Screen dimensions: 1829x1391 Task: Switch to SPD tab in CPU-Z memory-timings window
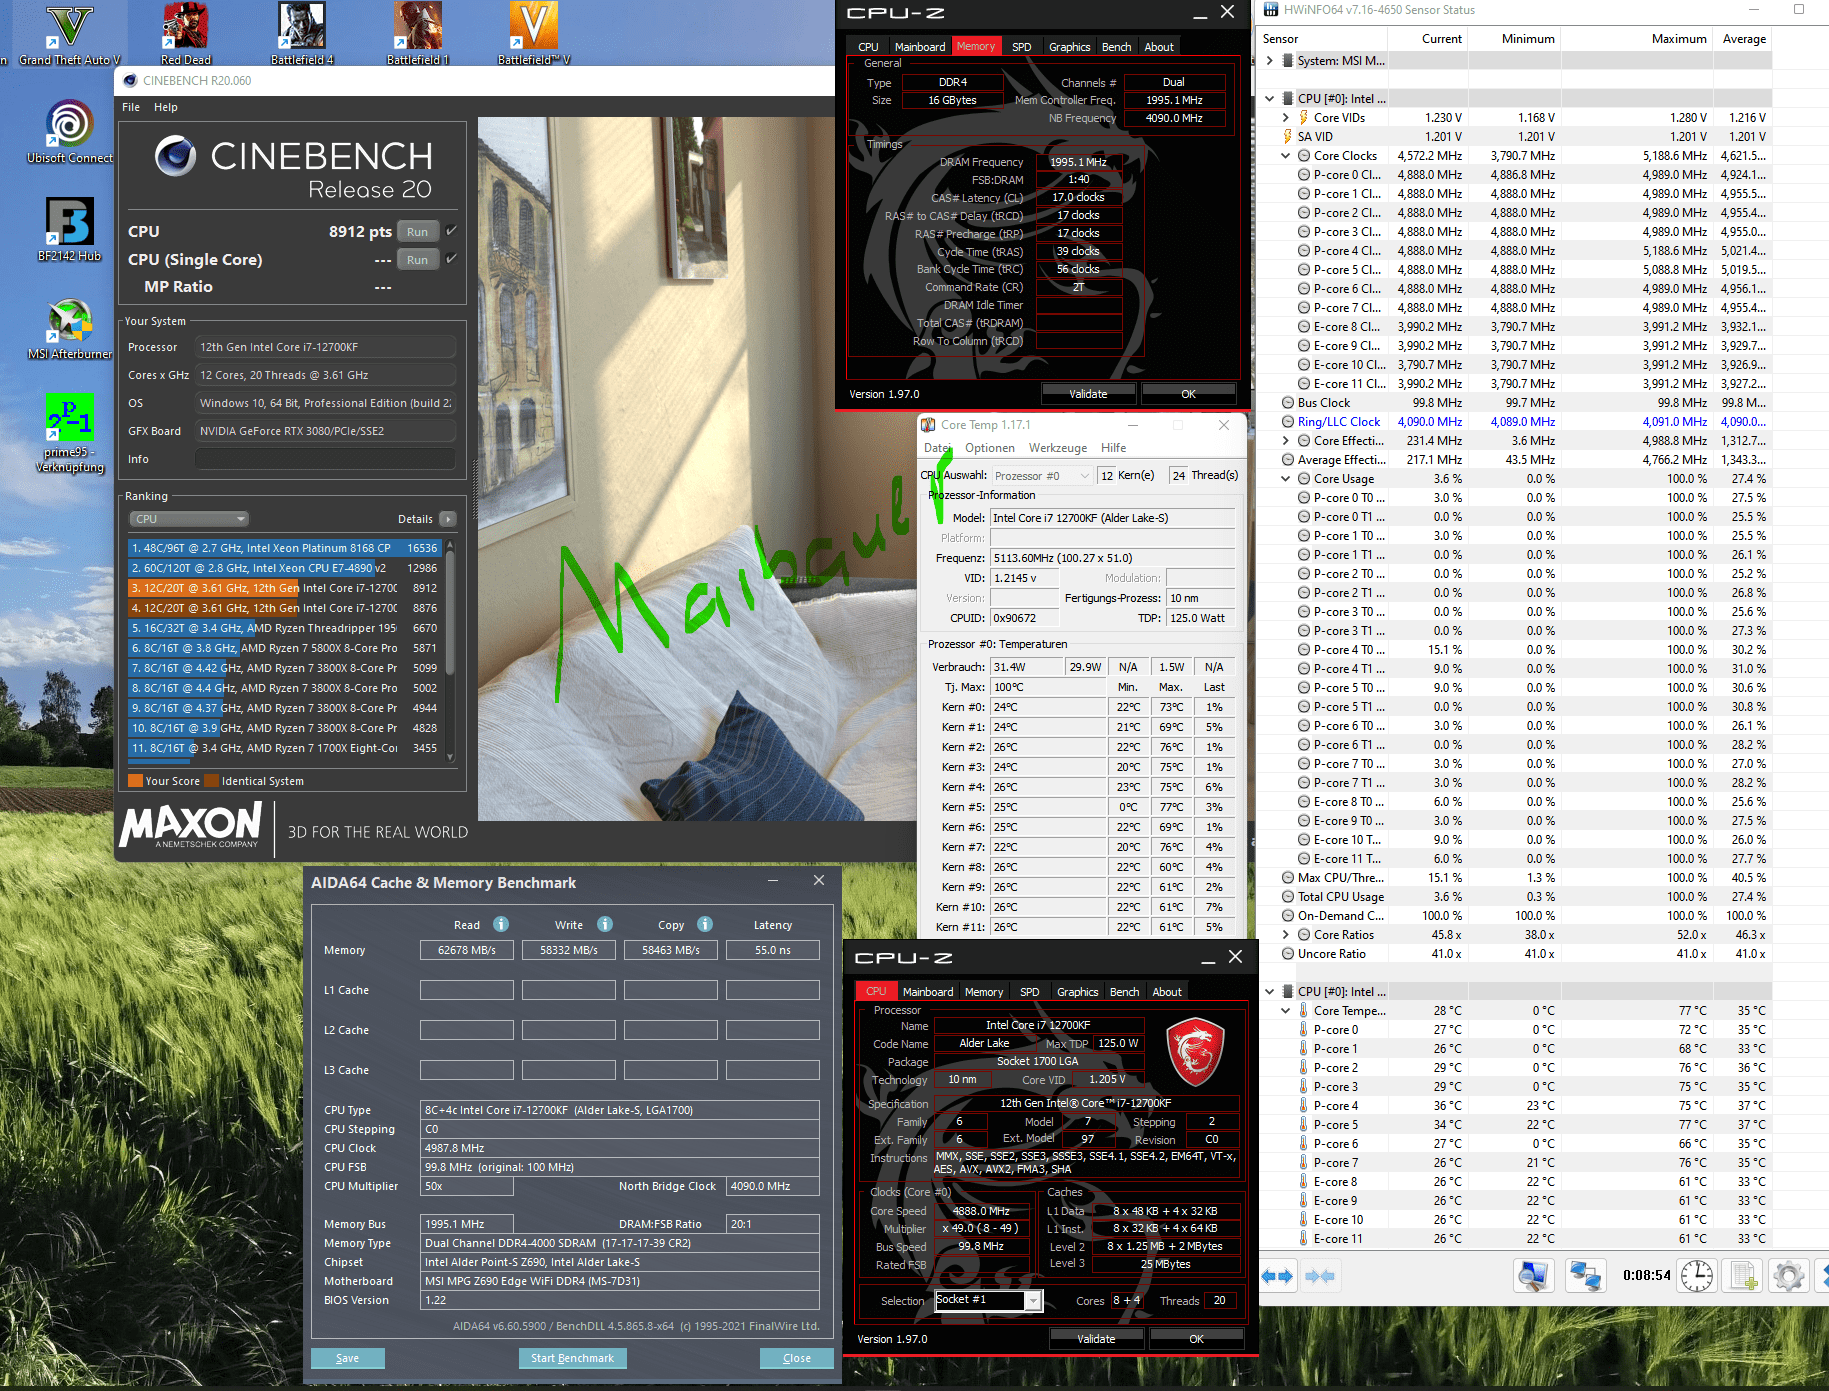click(x=1021, y=47)
